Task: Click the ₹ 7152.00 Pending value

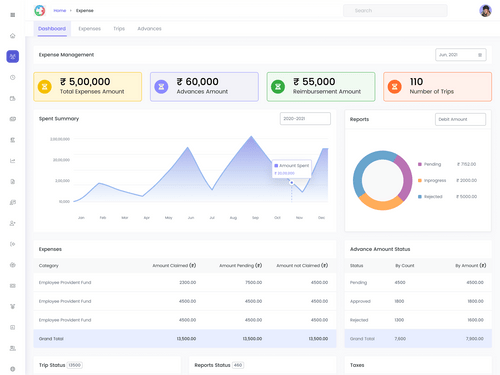Action: [x=466, y=164]
